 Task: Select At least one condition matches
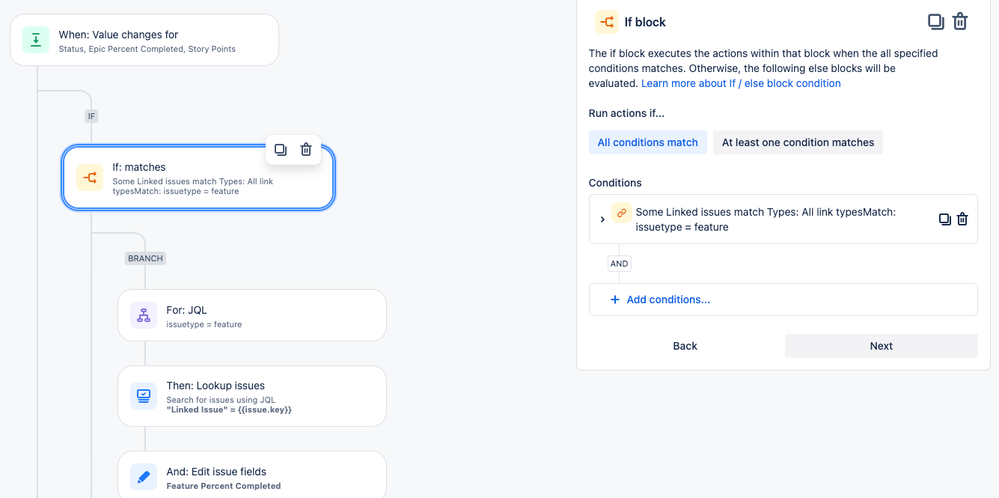(x=798, y=143)
